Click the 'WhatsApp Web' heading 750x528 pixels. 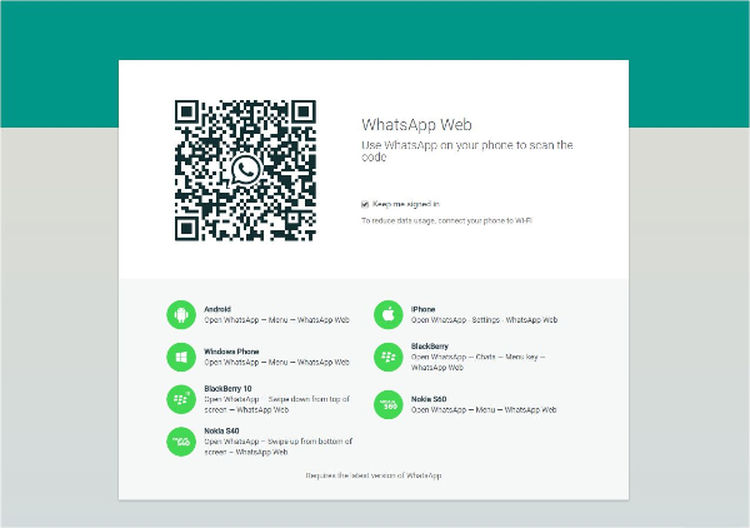coord(416,125)
